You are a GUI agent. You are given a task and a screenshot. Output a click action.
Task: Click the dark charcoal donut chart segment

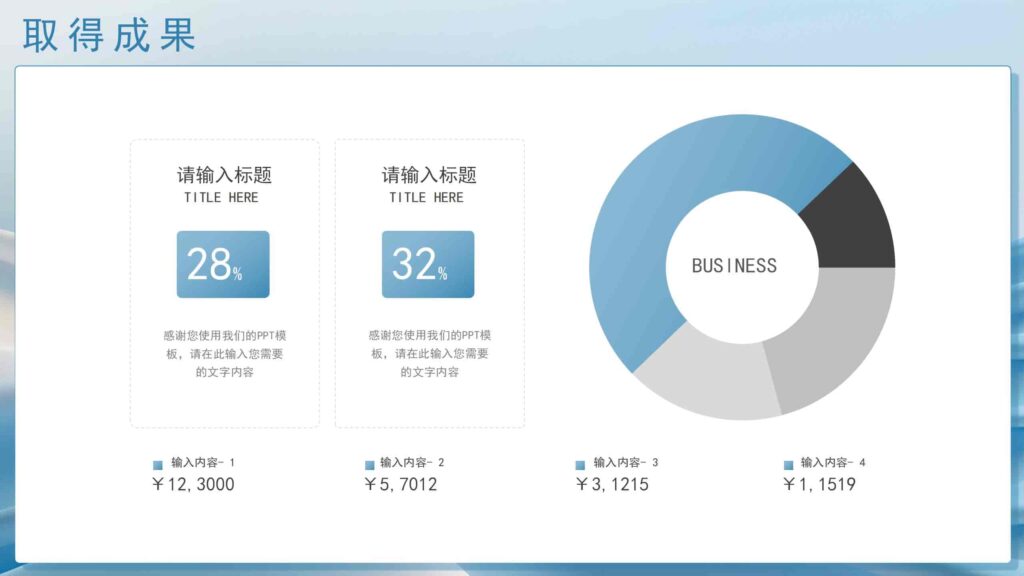click(852, 220)
